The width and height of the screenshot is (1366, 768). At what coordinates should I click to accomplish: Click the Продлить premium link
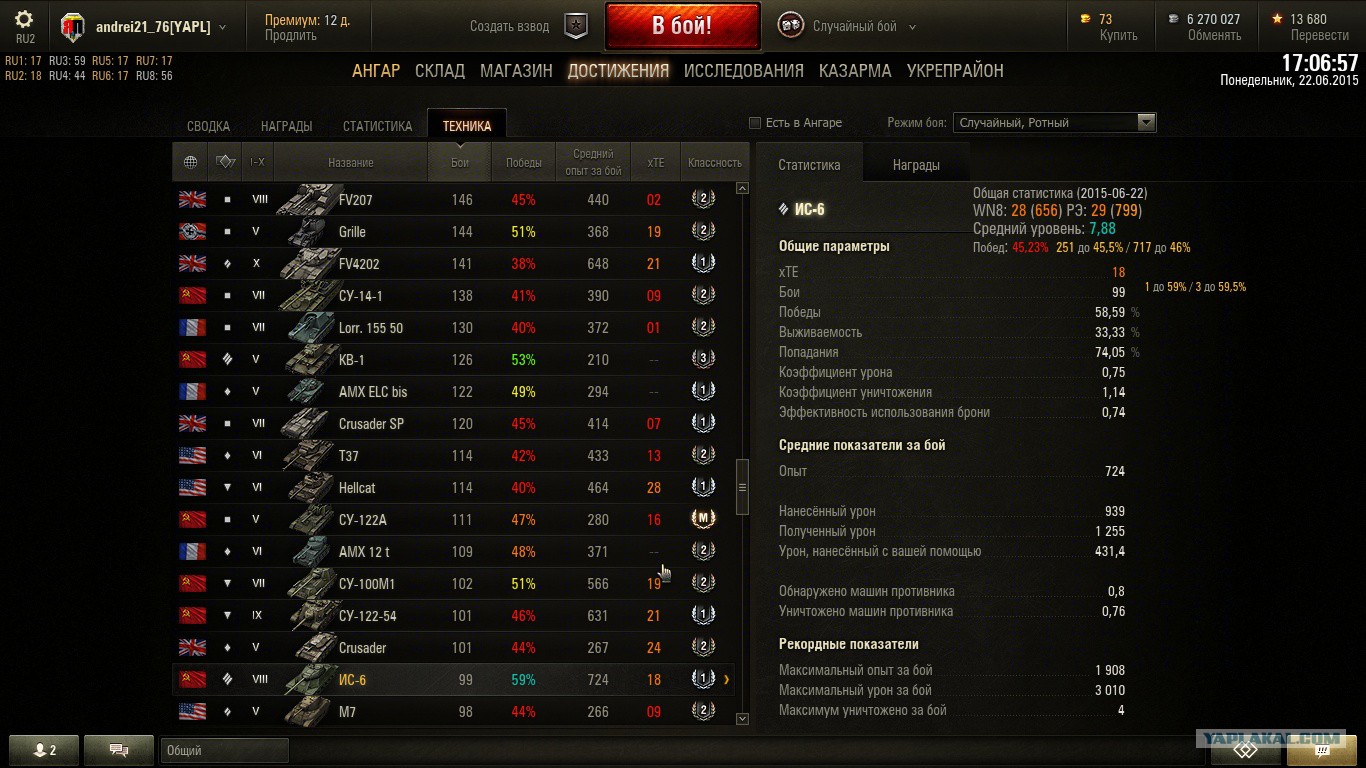click(x=291, y=35)
